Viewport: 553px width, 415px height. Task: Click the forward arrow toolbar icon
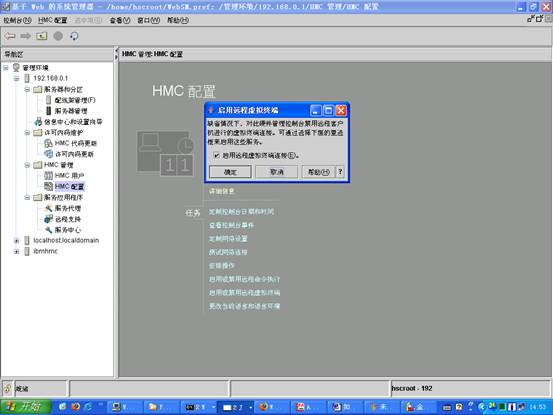point(26,36)
